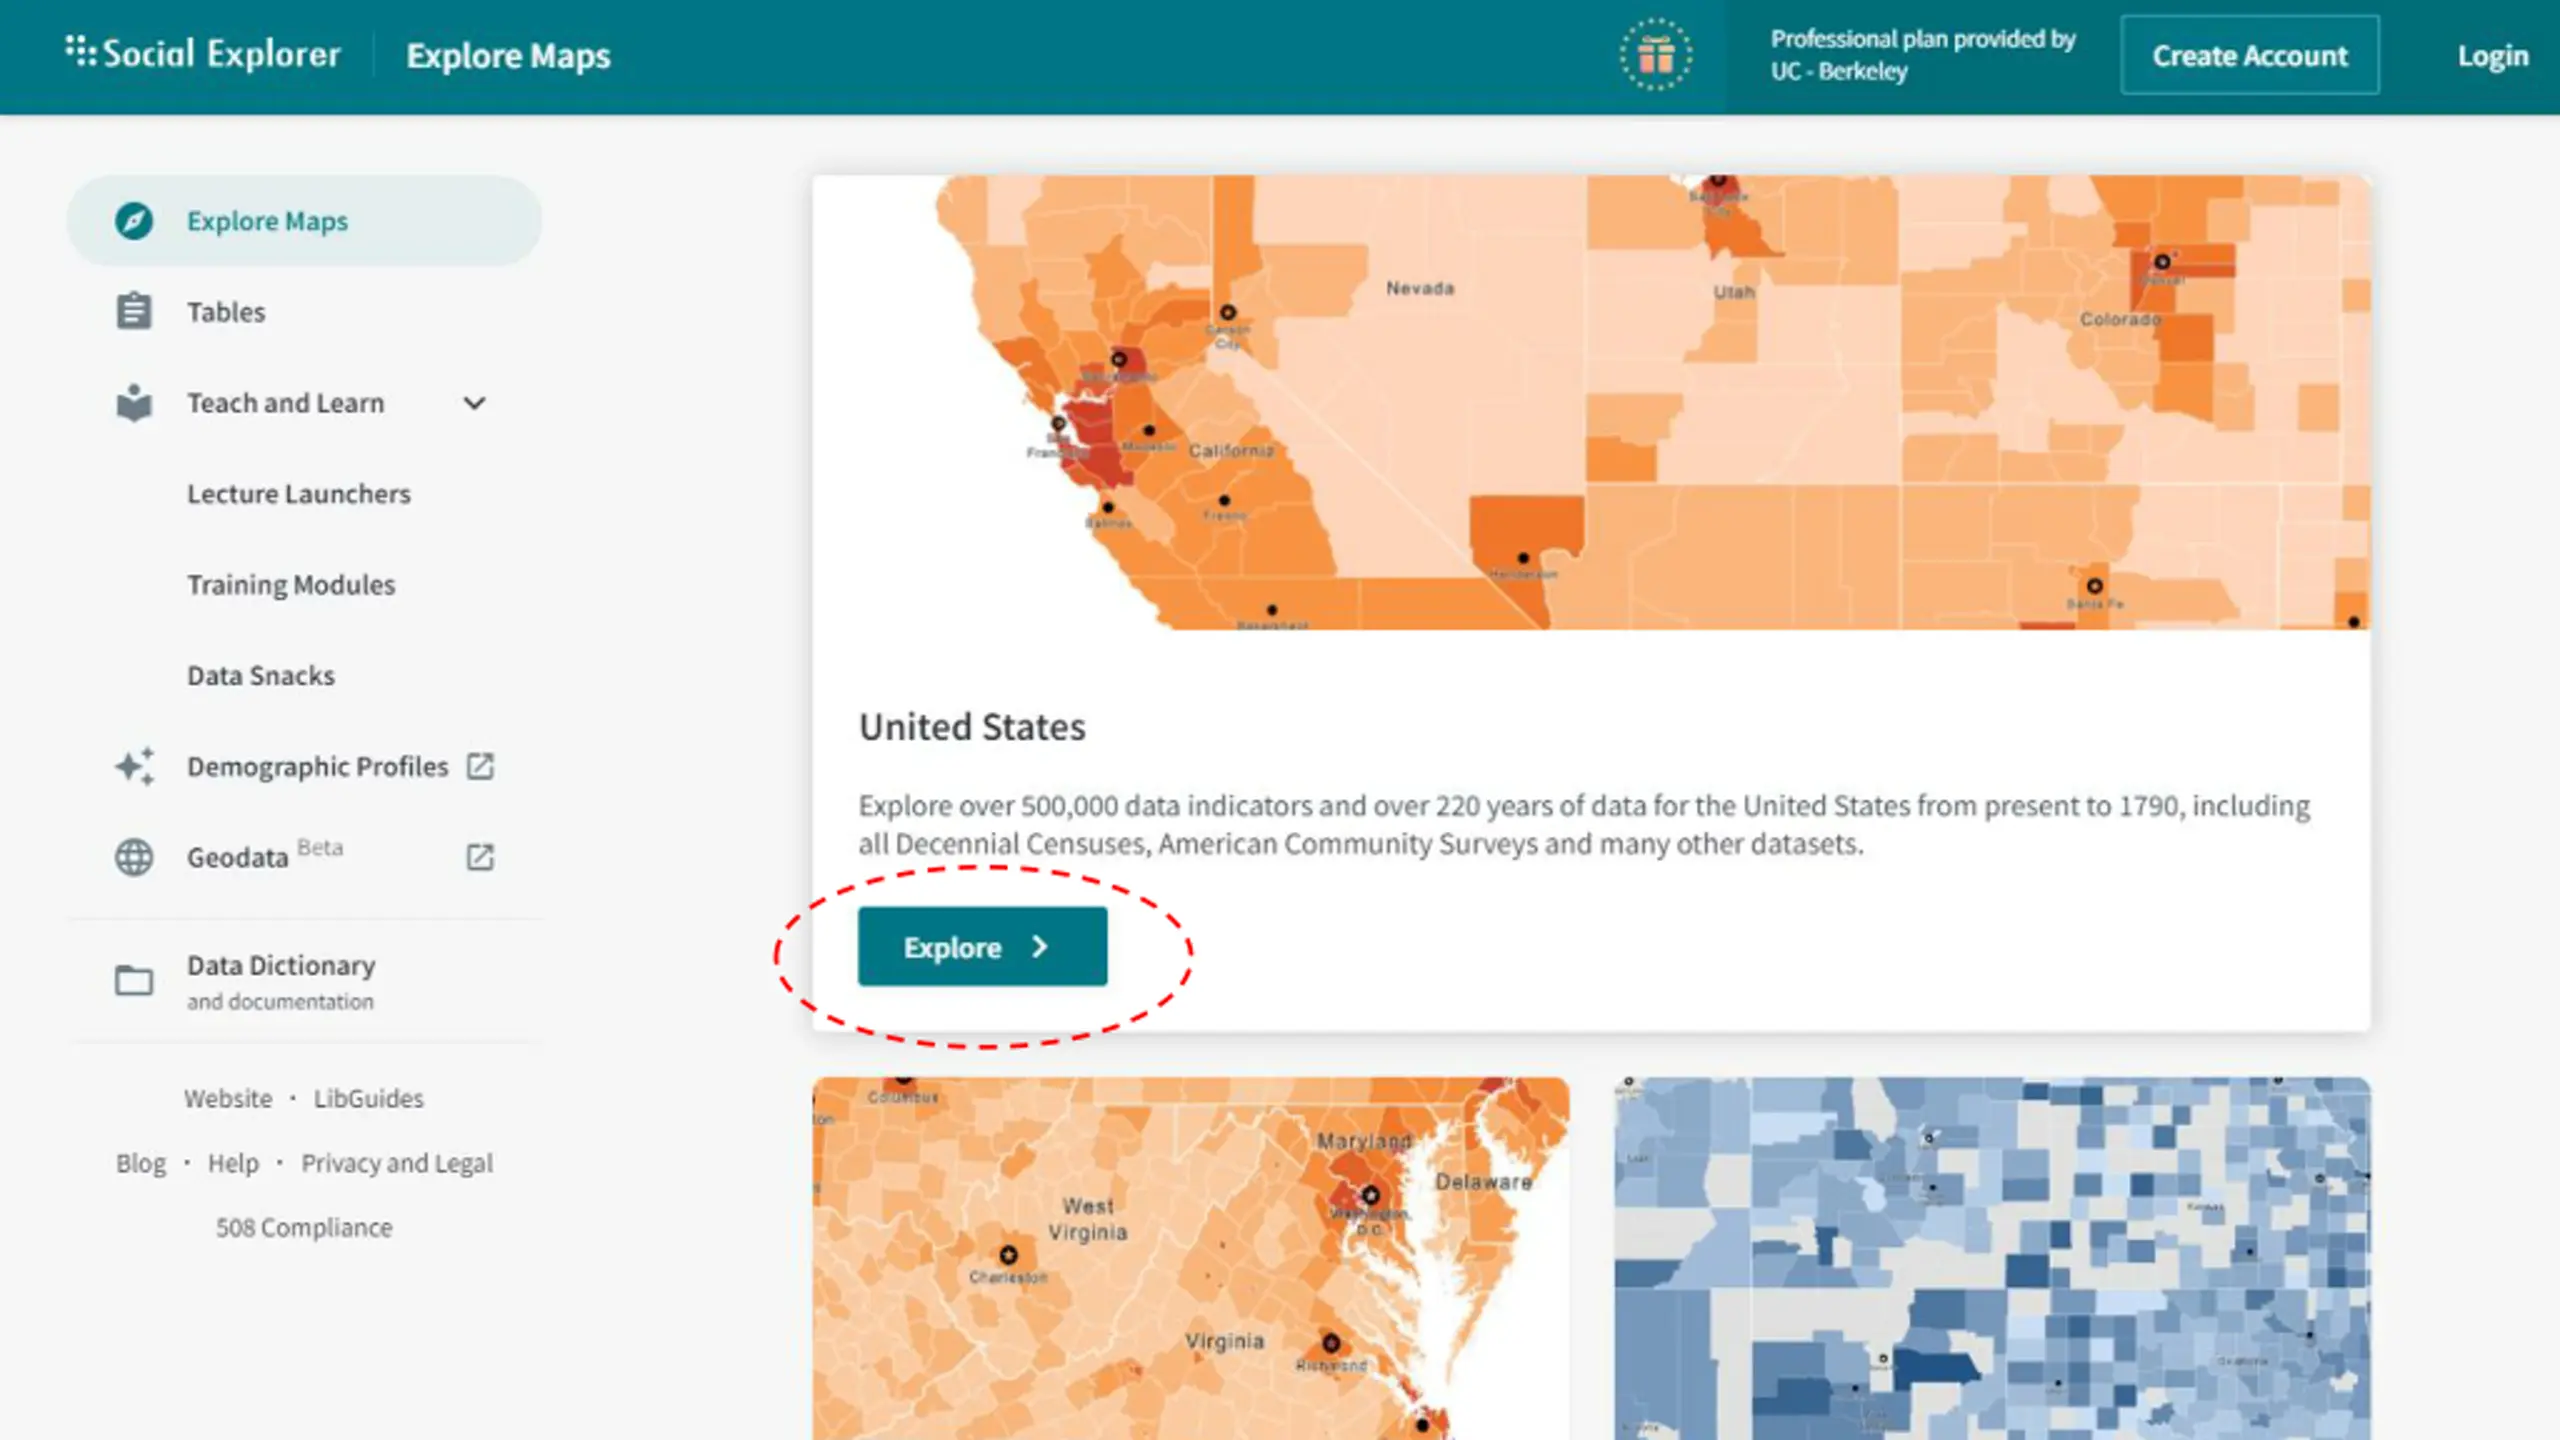This screenshot has width=2560, height=1440.
Task: Click the Social Explorer logo
Action: coord(204,53)
